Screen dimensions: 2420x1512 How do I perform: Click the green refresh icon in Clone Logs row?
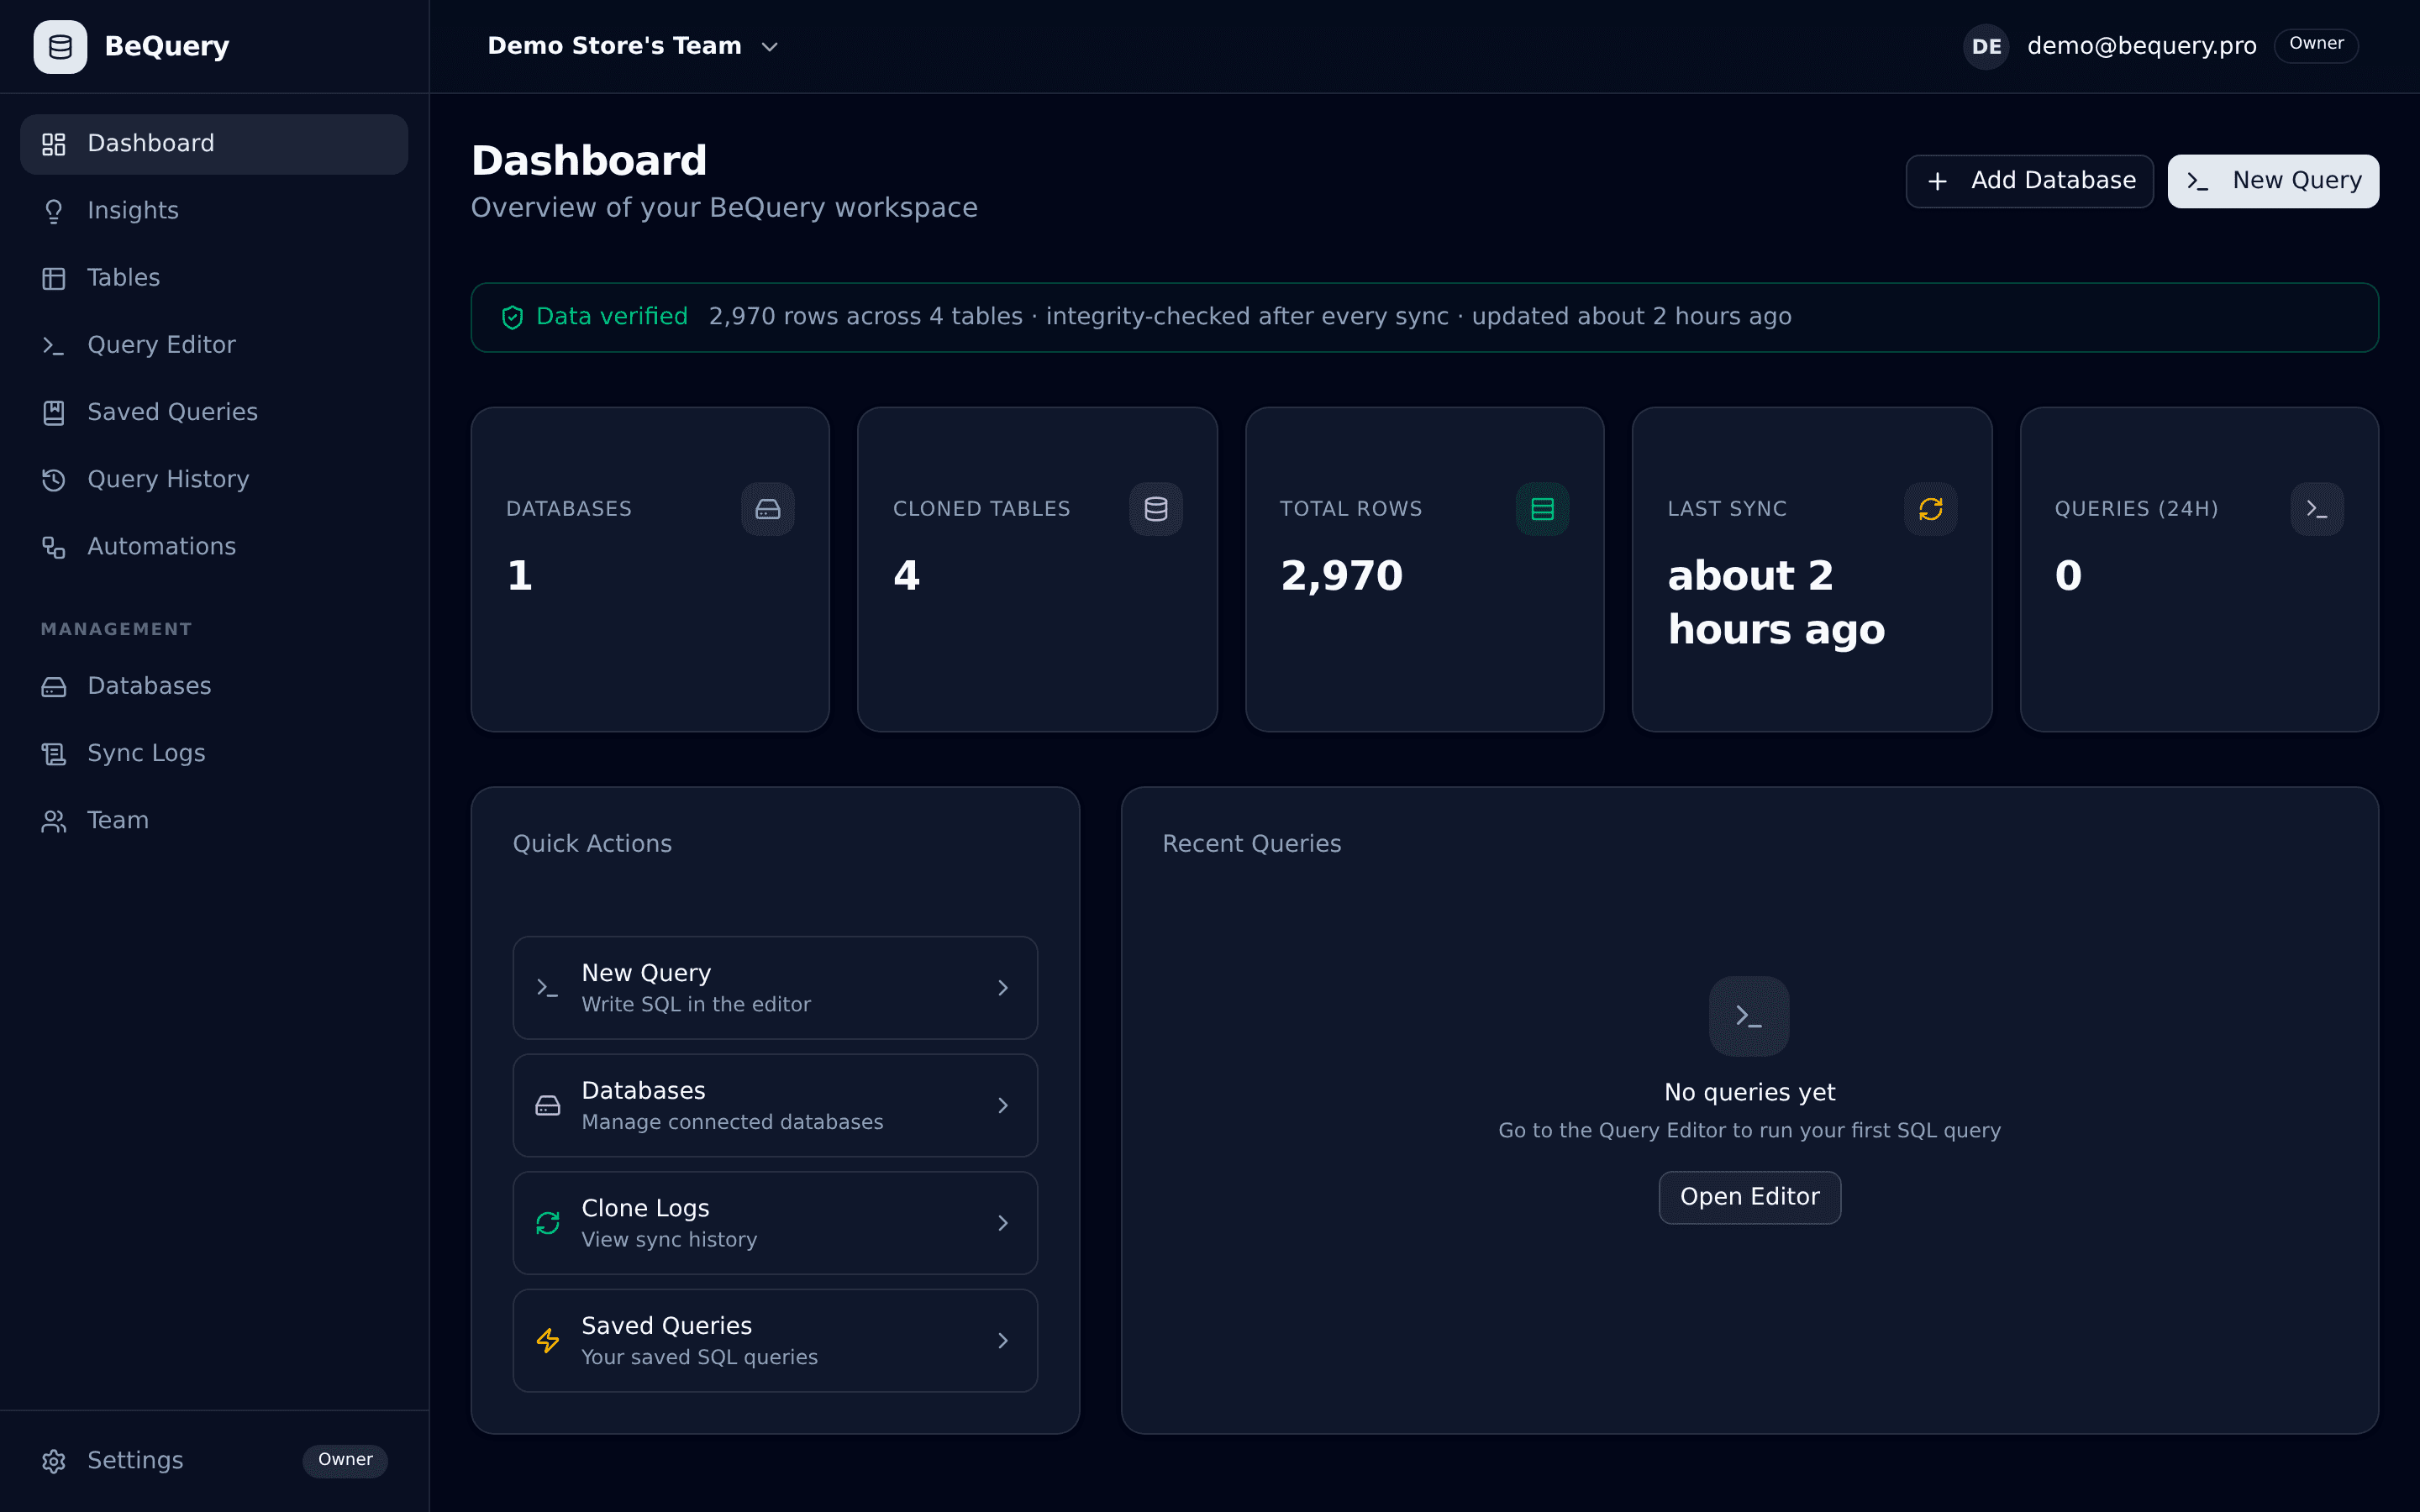coord(547,1223)
